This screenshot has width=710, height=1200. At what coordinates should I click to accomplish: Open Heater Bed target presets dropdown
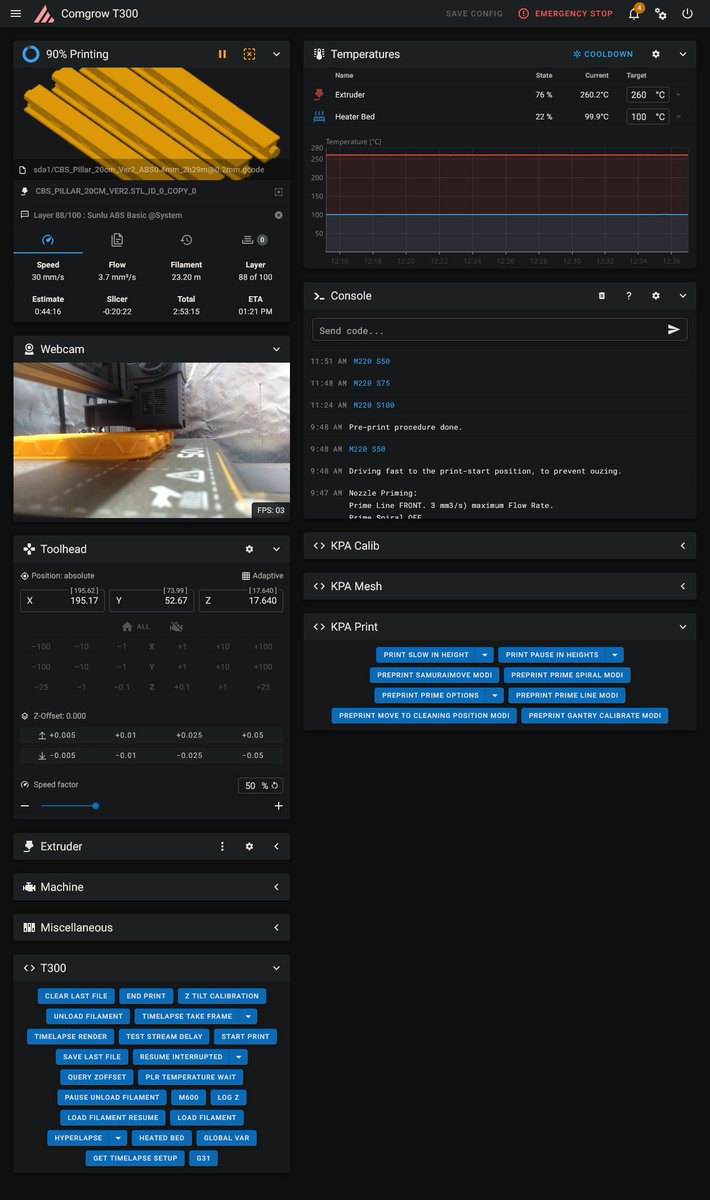[x=680, y=117]
